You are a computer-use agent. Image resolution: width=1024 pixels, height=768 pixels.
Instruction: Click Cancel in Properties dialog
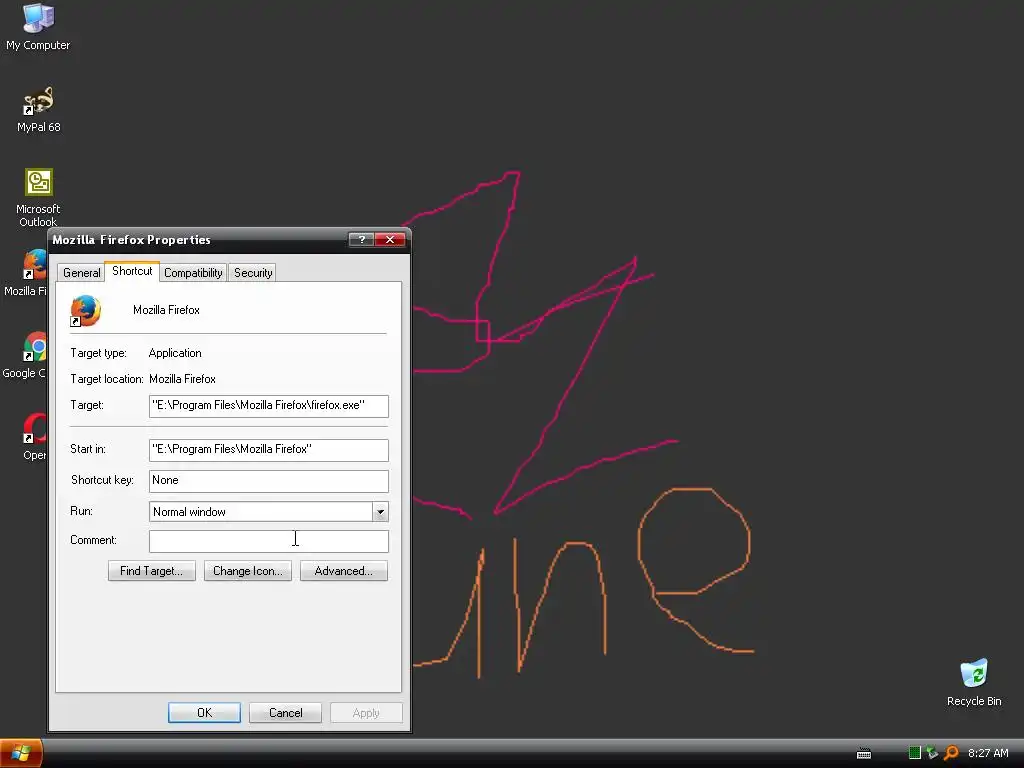[285, 712]
